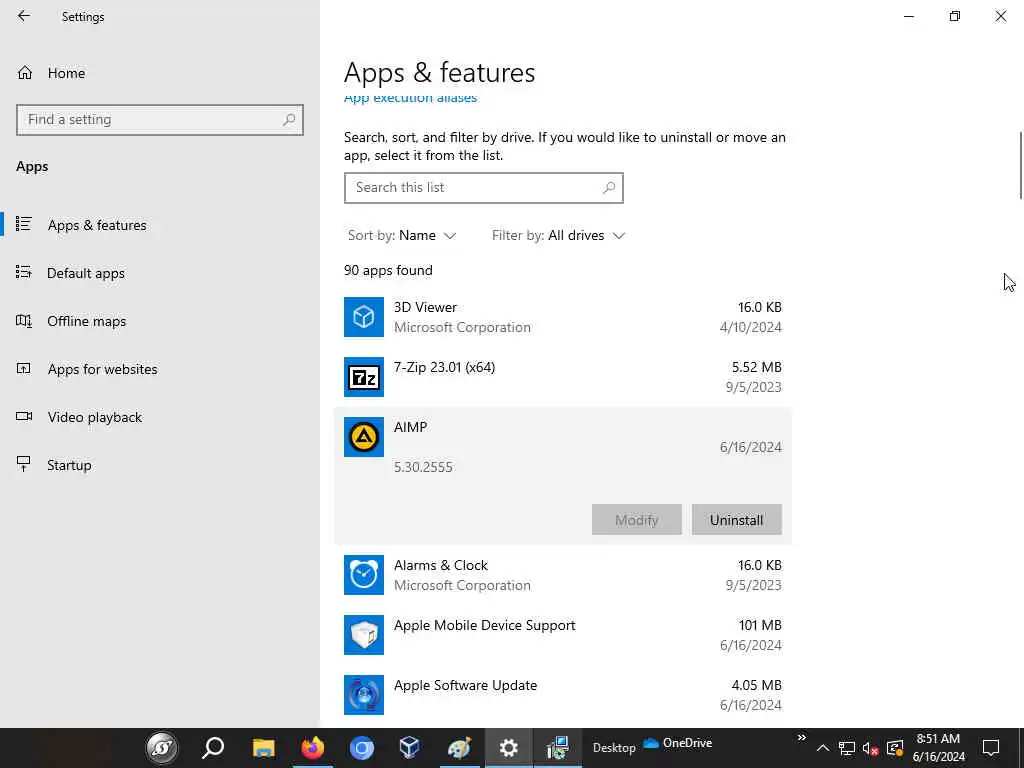Open Windows Search from the taskbar
Screen dimensions: 1024x768
point(214,748)
